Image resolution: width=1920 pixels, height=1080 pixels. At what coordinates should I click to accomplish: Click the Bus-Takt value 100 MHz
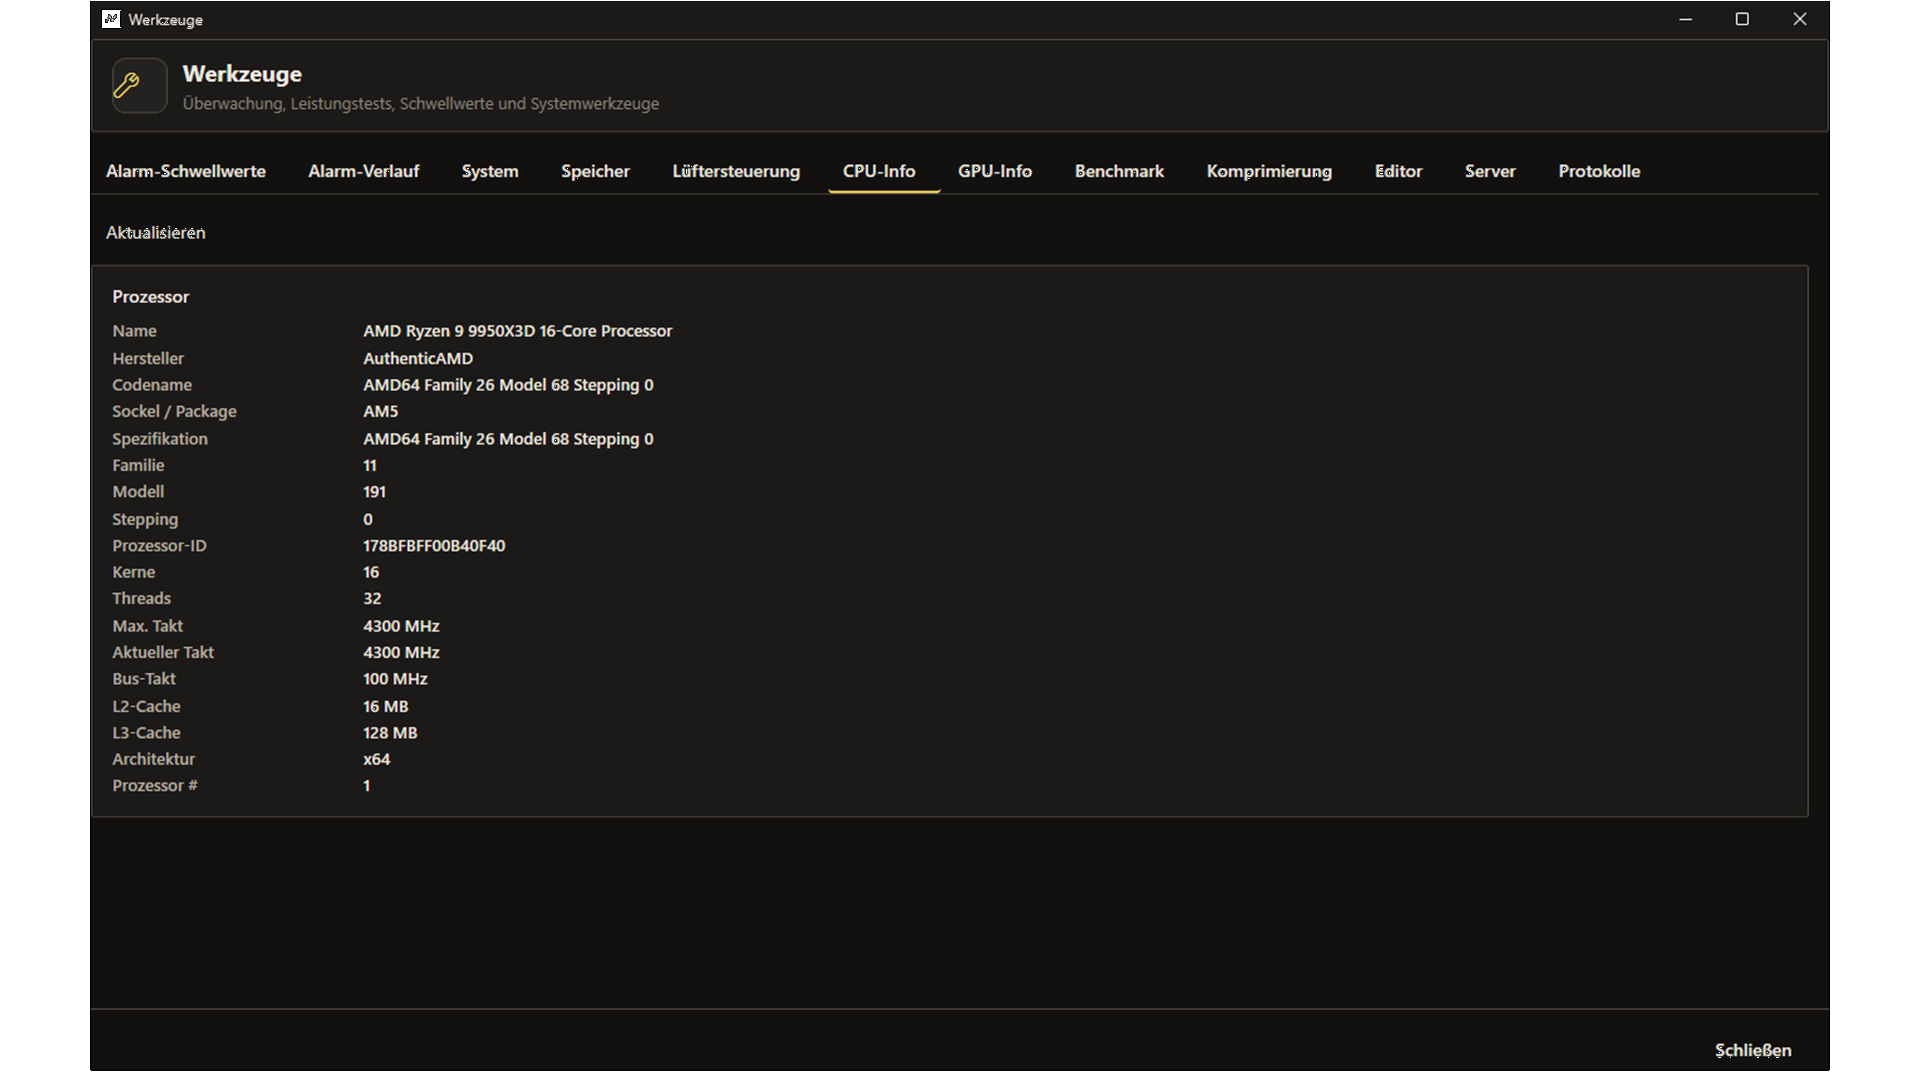coord(395,679)
